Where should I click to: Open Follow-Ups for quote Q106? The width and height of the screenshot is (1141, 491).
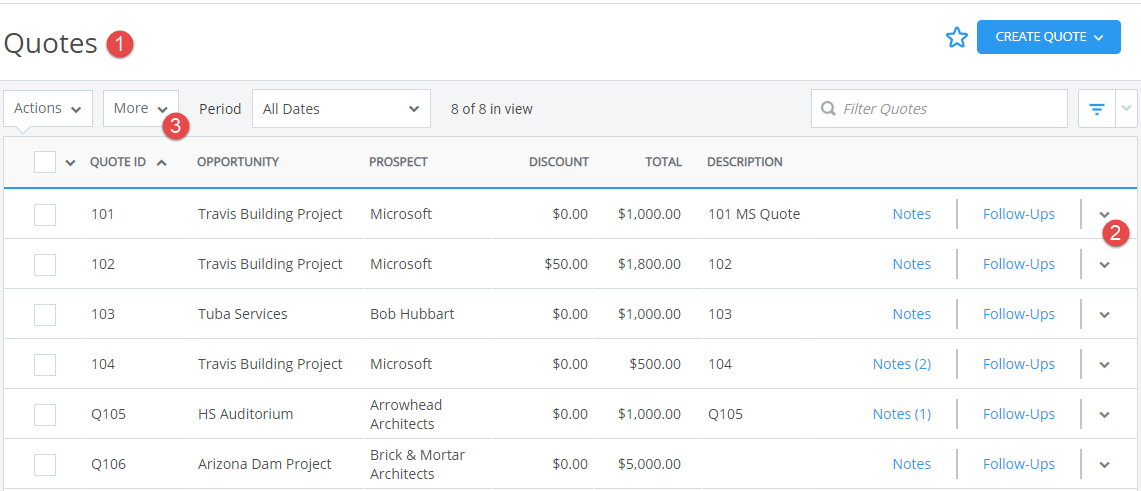[x=1019, y=464]
